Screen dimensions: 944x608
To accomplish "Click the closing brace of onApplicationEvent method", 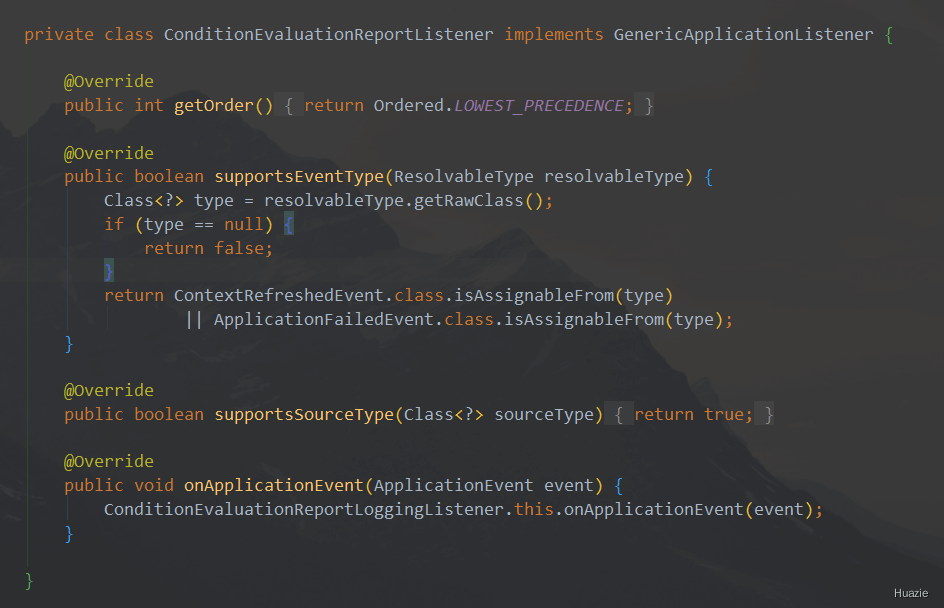I will (x=69, y=533).
